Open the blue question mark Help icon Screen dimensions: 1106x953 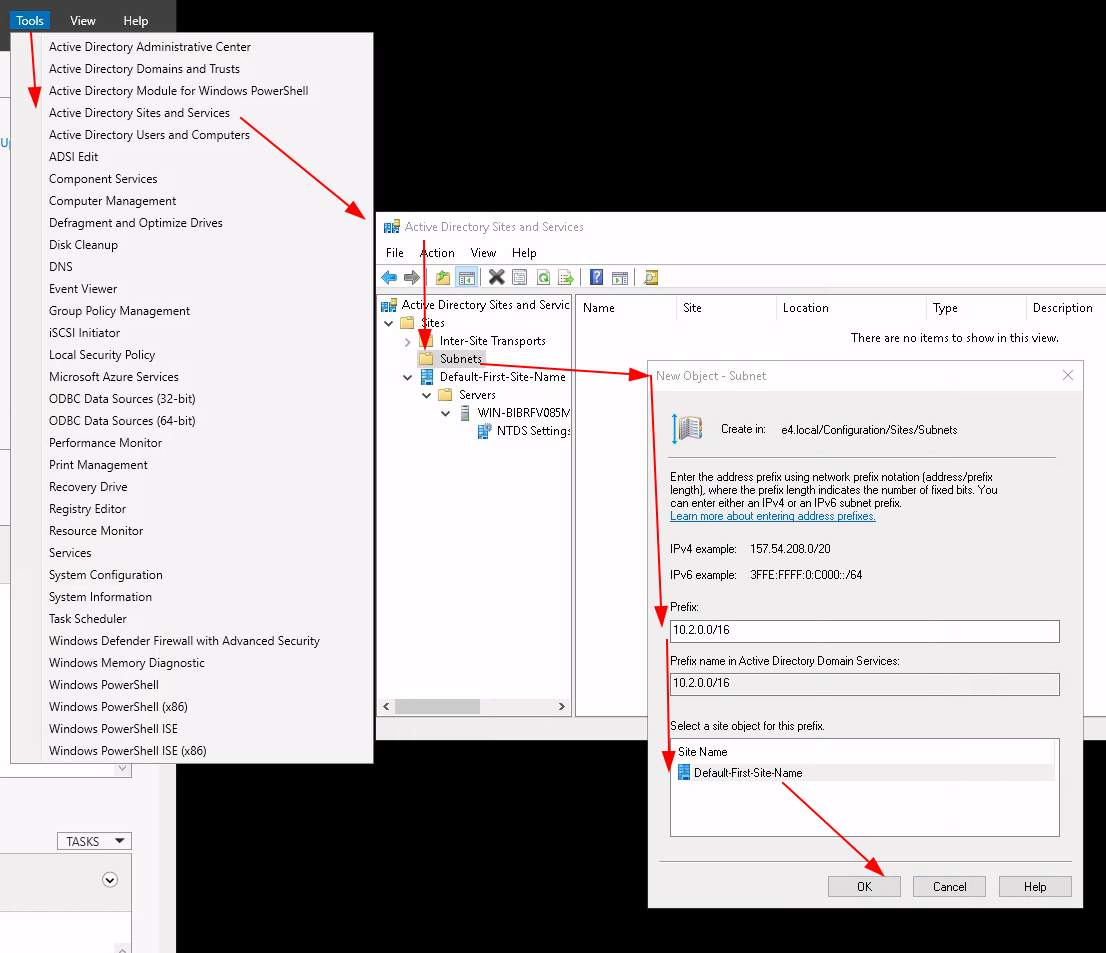pos(597,278)
